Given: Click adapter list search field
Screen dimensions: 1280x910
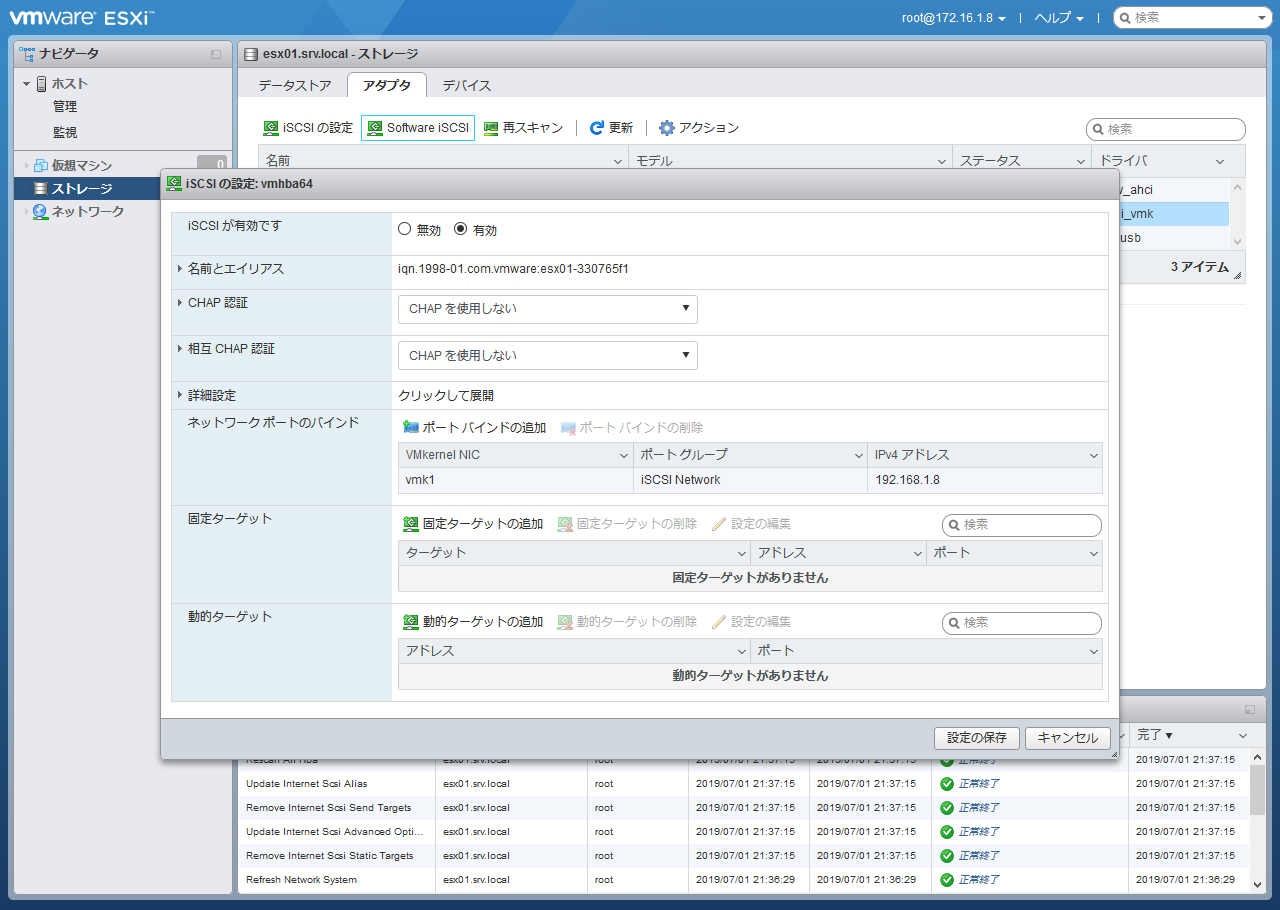Looking at the screenshot, I should pos(1166,129).
